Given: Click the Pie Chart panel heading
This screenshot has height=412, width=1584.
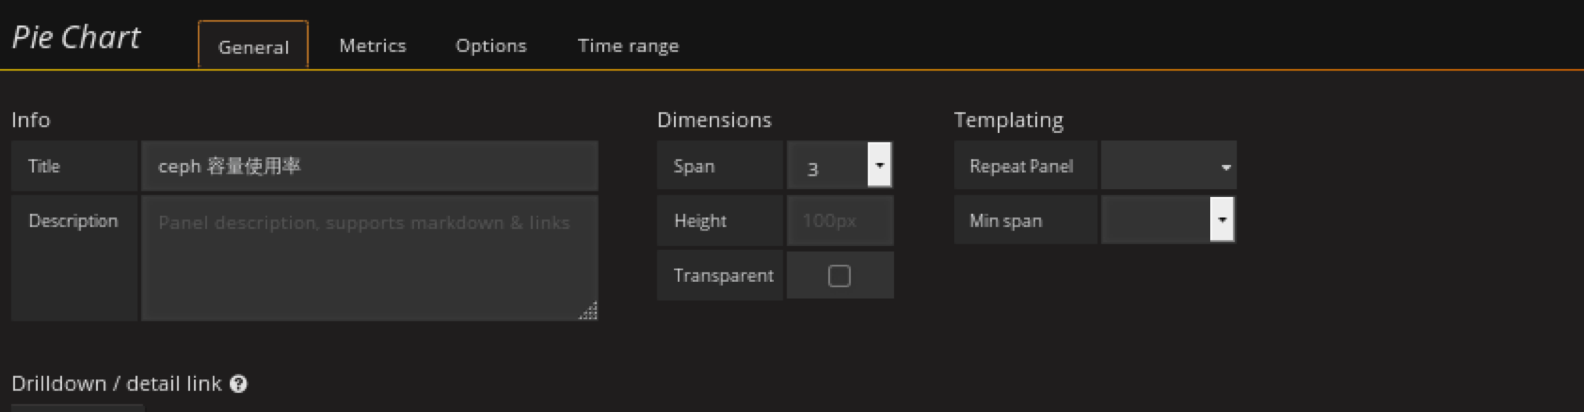Looking at the screenshot, I should pyautogui.click(x=76, y=38).
